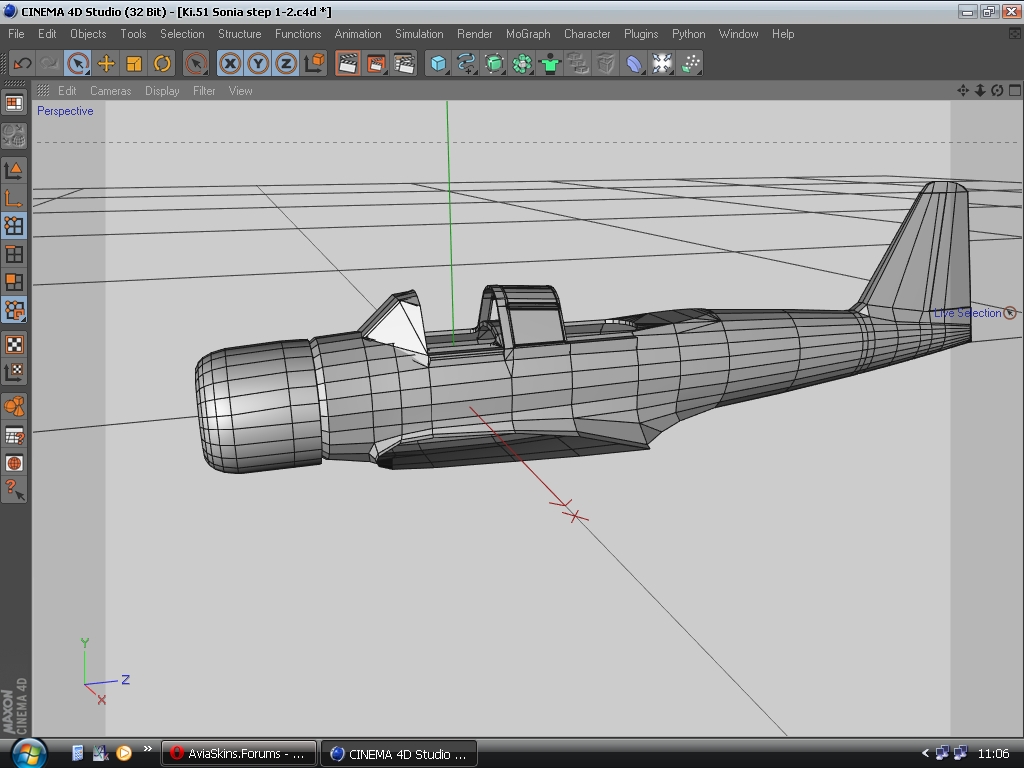The width and height of the screenshot is (1024, 768).
Task: Toggle X-axis lock
Action: (x=230, y=64)
